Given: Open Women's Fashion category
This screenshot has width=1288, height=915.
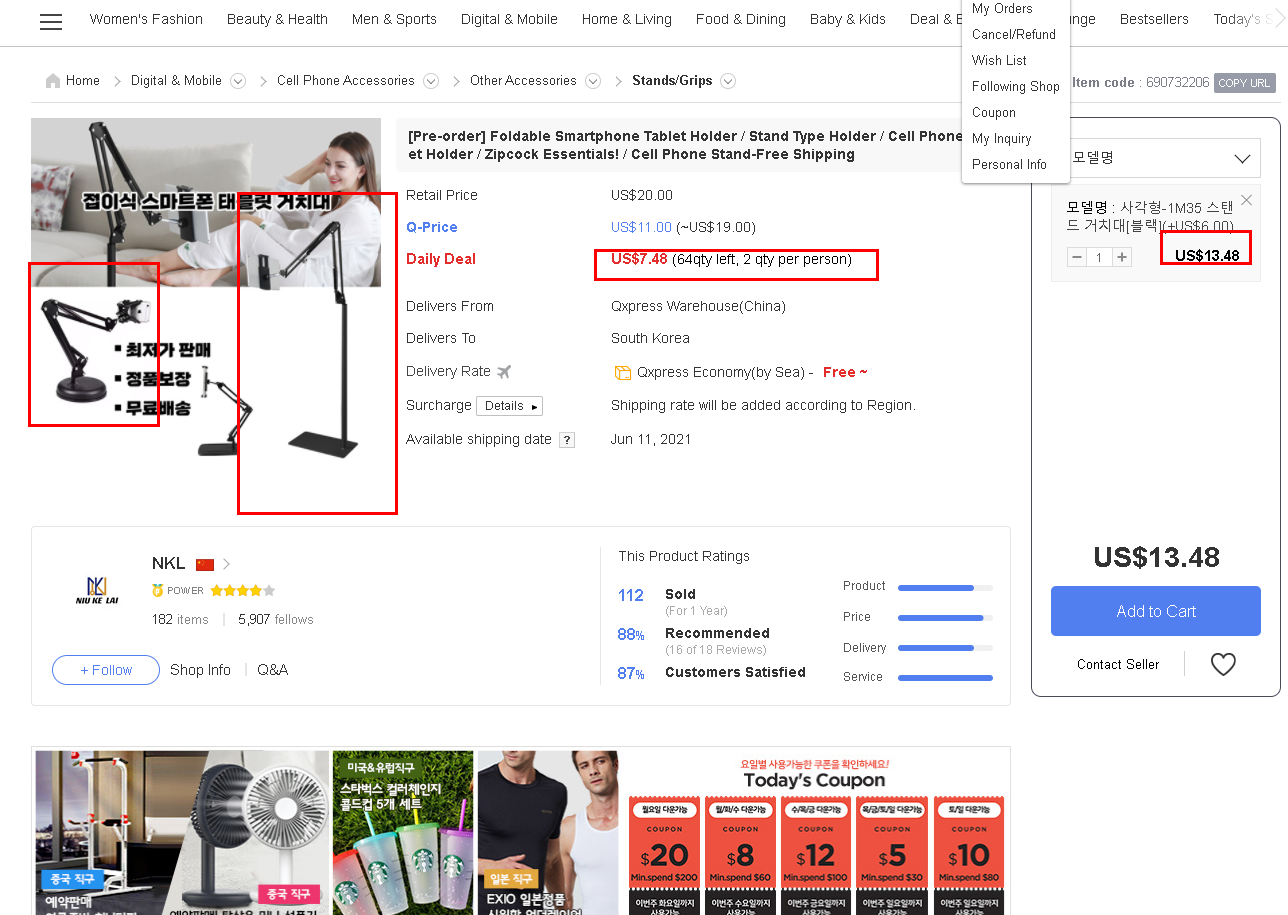Looking at the screenshot, I should pos(146,19).
